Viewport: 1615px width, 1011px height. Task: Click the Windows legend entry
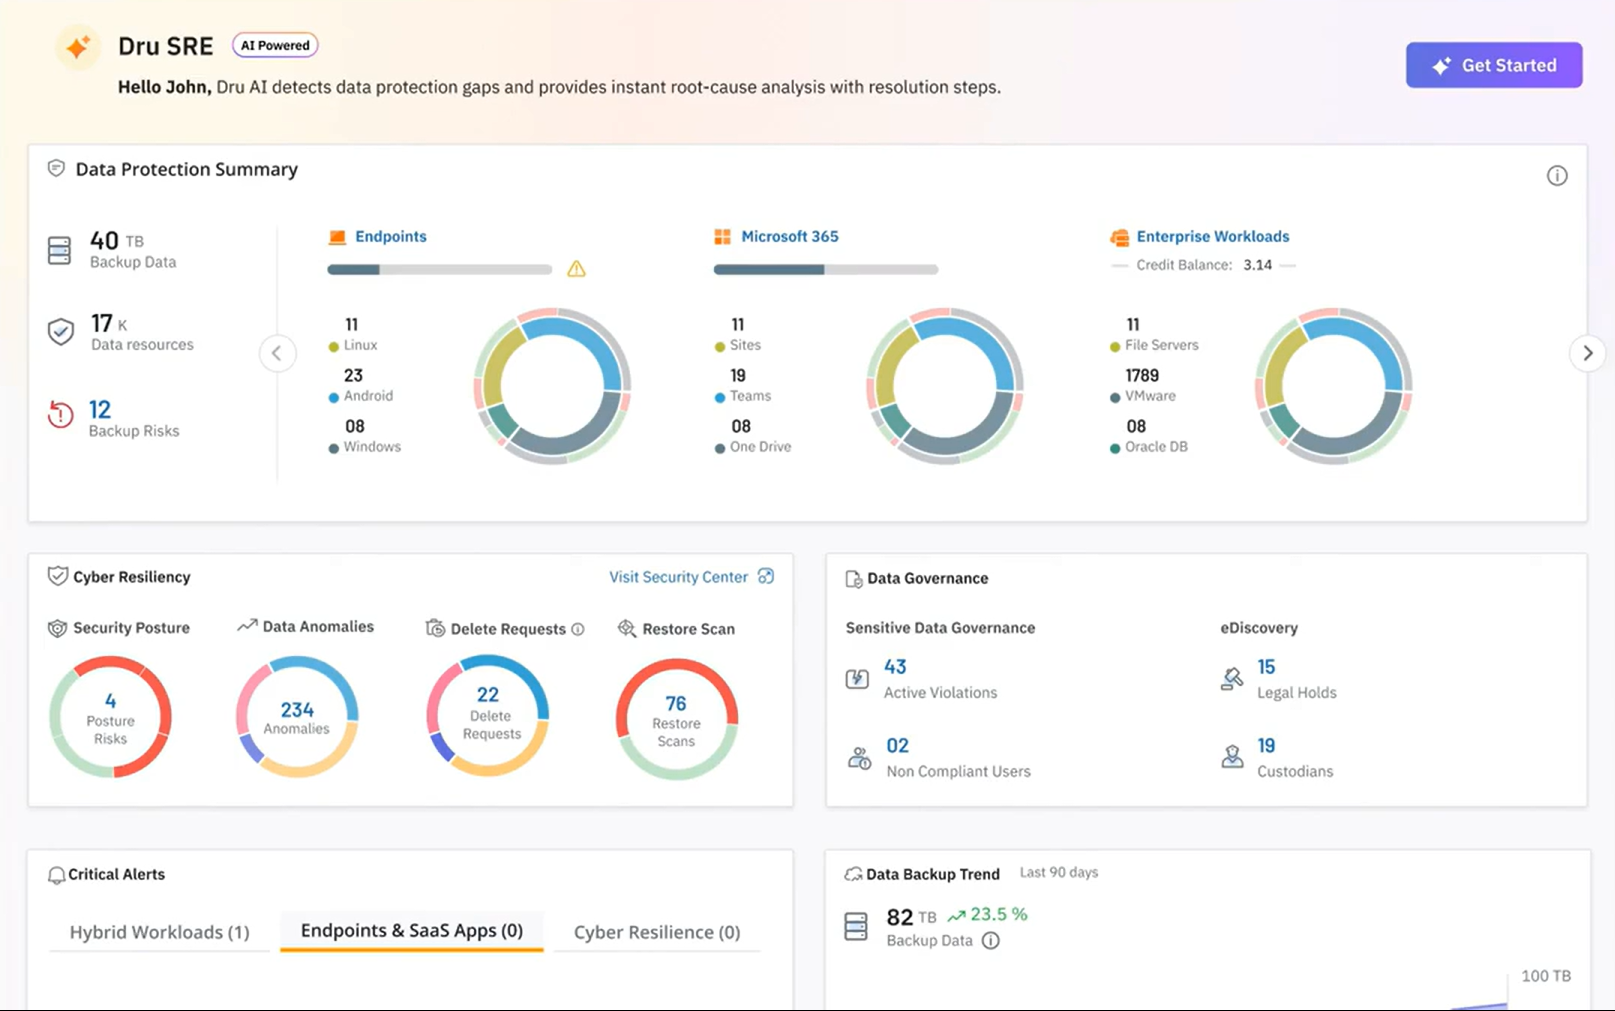(365, 447)
